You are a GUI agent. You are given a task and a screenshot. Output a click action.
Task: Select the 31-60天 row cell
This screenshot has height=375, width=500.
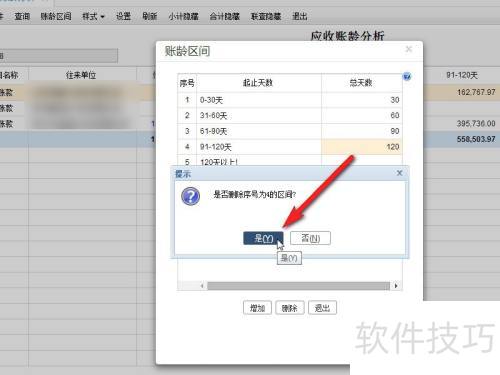pyautogui.click(x=259, y=116)
